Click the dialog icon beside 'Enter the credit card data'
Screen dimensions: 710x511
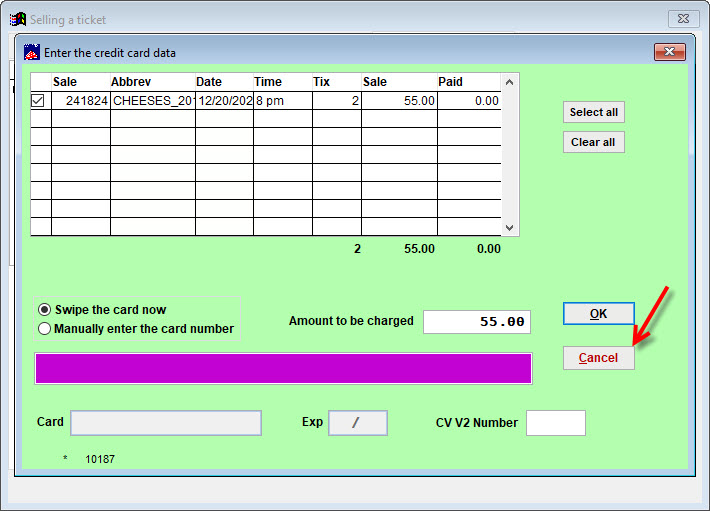(x=32, y=52)
